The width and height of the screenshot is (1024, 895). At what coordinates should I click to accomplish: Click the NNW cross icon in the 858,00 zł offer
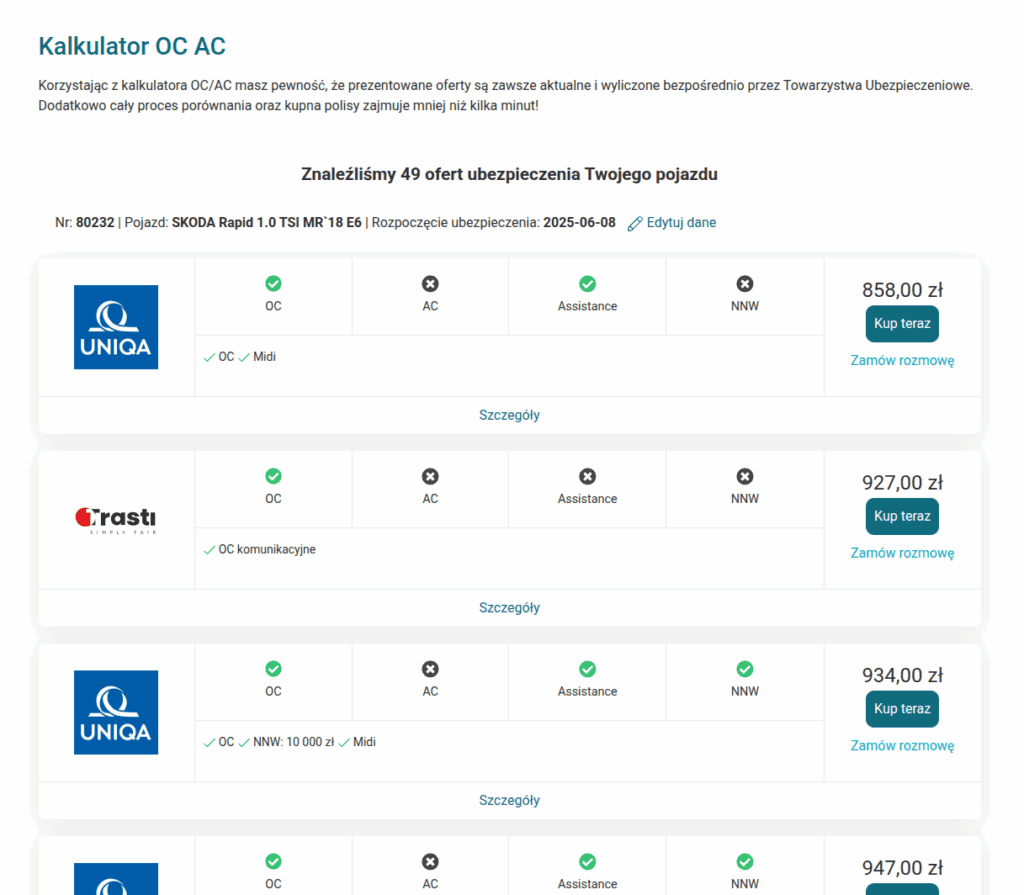744,284
